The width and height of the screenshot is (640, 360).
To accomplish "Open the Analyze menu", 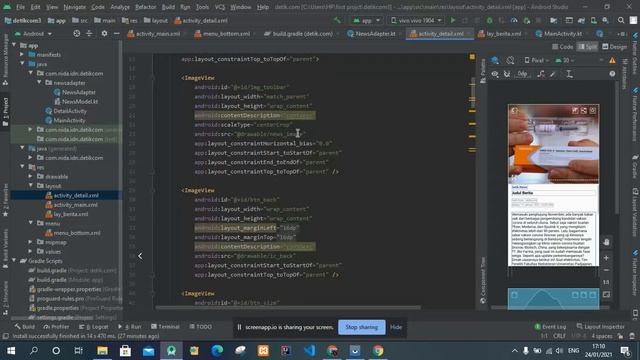I will 120,7.
